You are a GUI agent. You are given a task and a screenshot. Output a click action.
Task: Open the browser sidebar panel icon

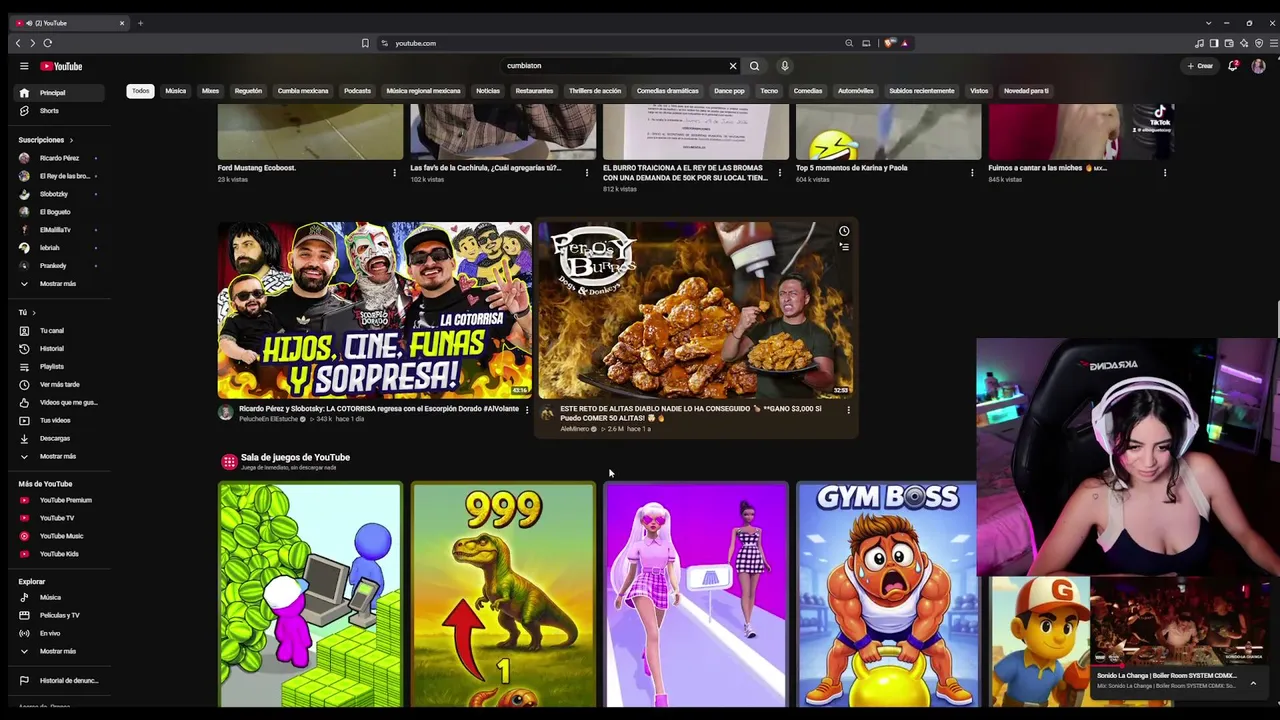click(1214, 43)
